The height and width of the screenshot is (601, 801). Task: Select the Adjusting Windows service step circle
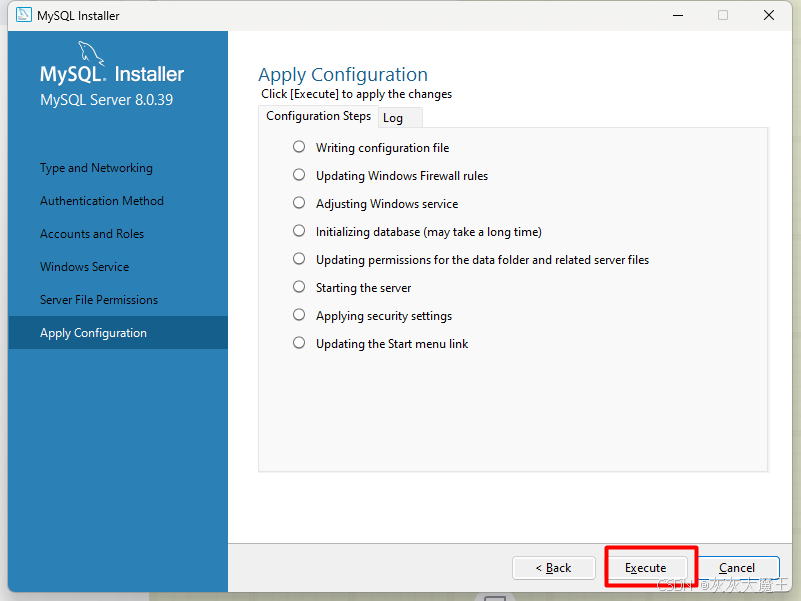click(299, 203)
